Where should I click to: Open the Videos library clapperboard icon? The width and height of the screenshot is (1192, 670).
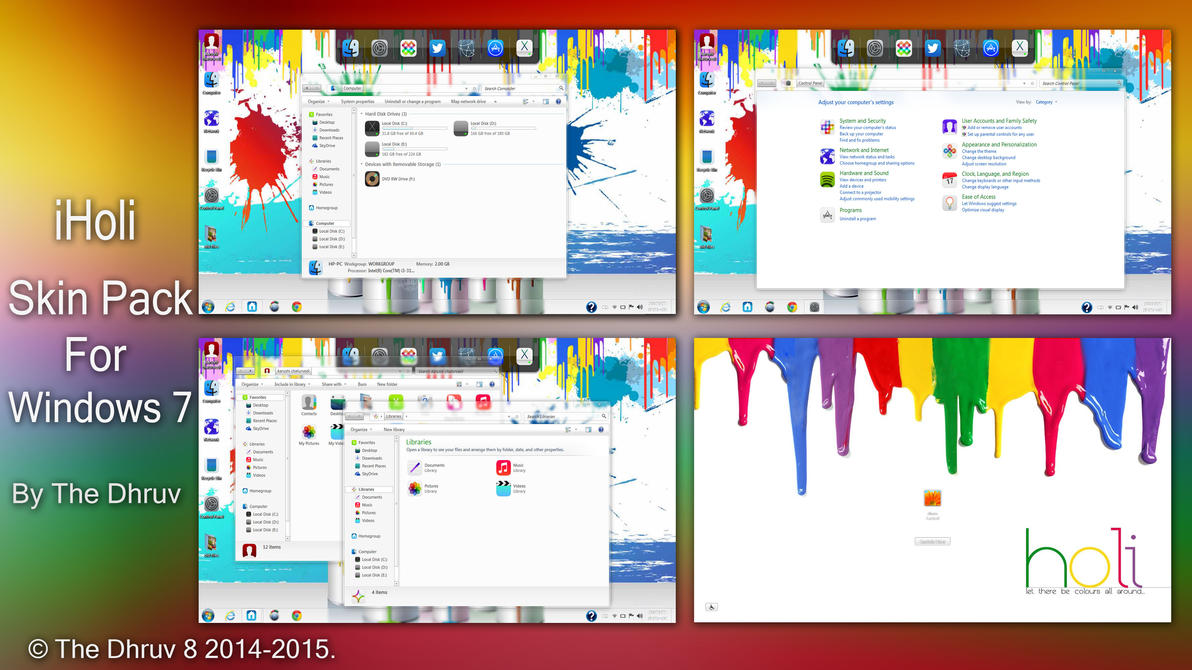pyautogui.click(x=503, y=489)
